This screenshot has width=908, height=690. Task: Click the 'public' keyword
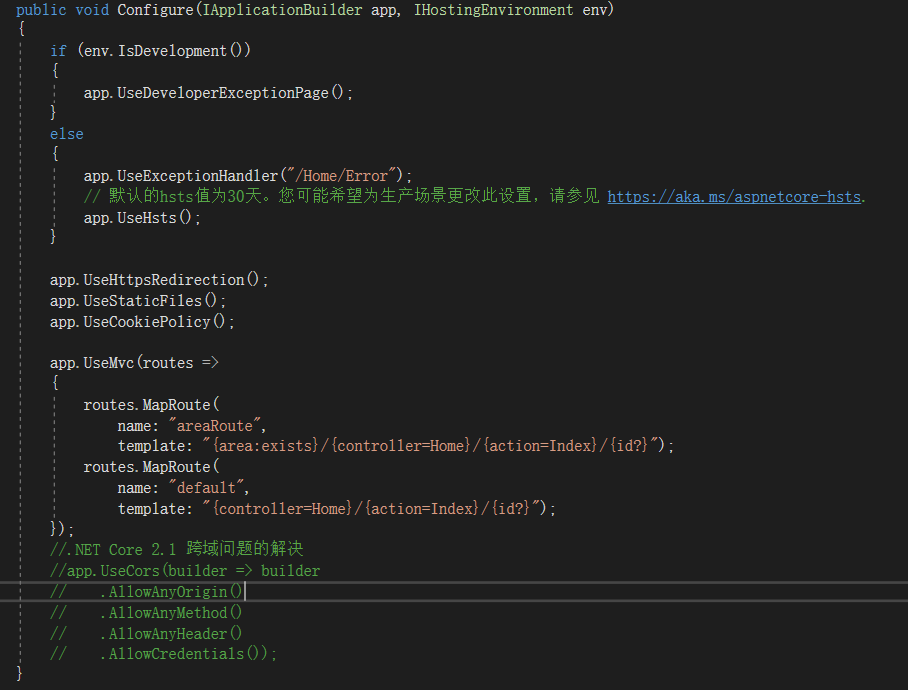[x=41, y=10]
